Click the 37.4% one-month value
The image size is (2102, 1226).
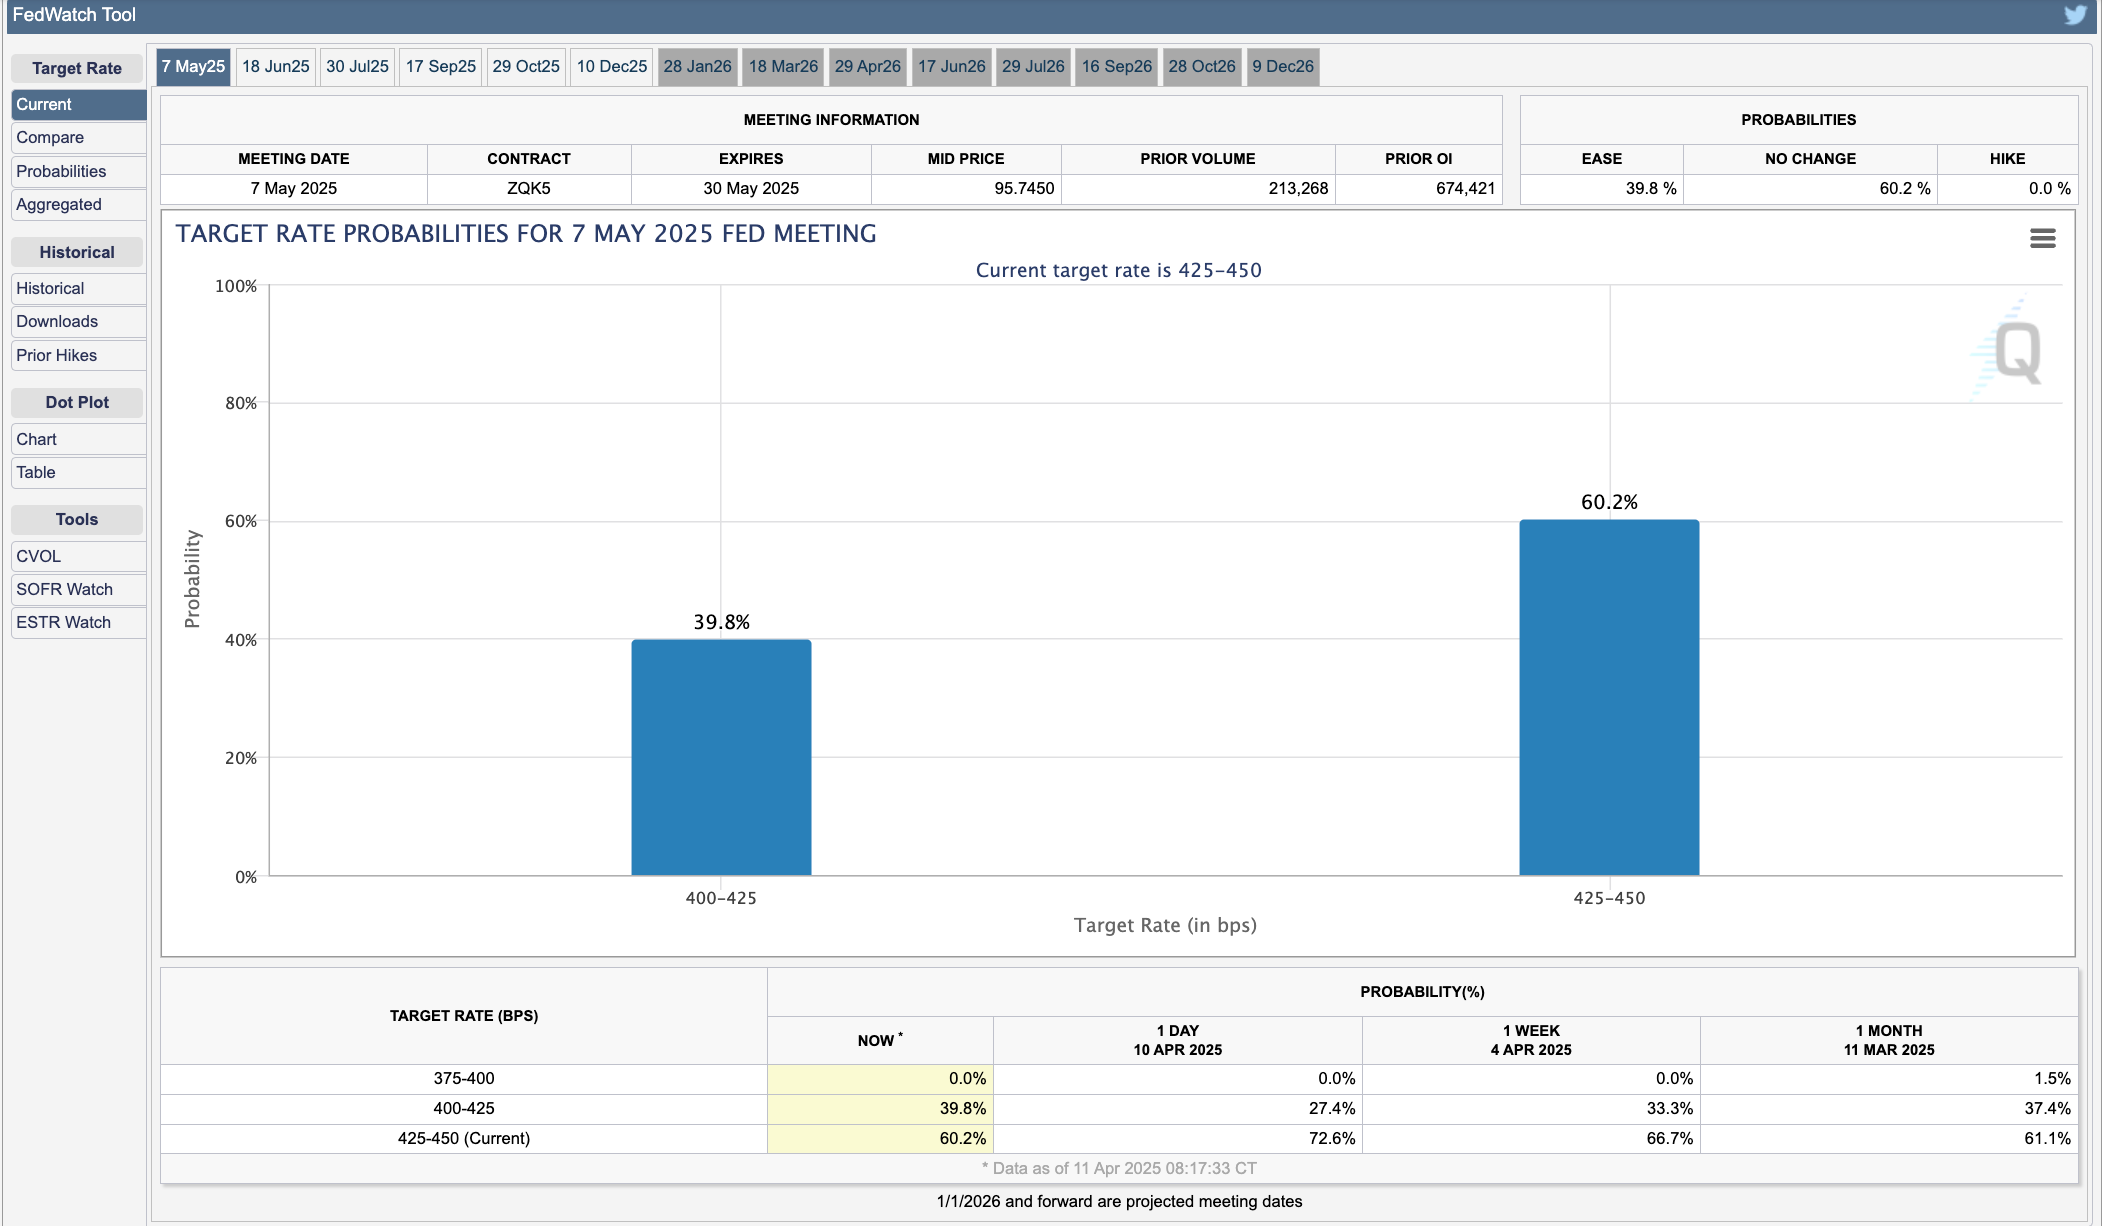2048,1109
